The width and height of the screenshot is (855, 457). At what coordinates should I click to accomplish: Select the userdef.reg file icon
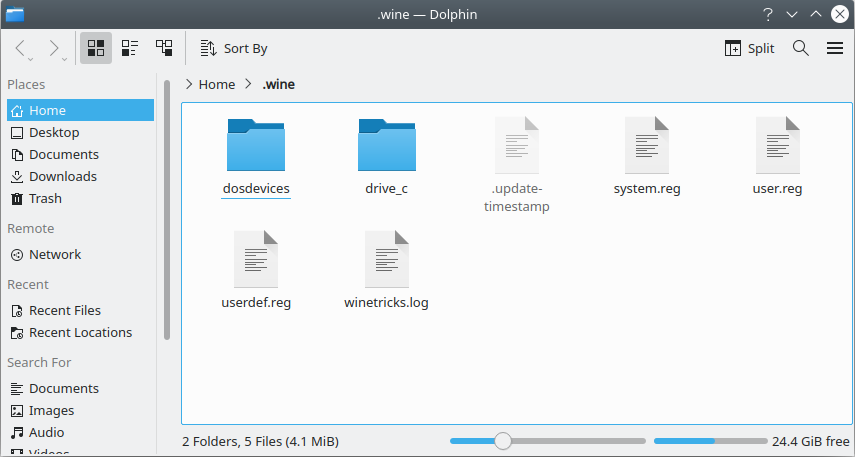[256, 259]
